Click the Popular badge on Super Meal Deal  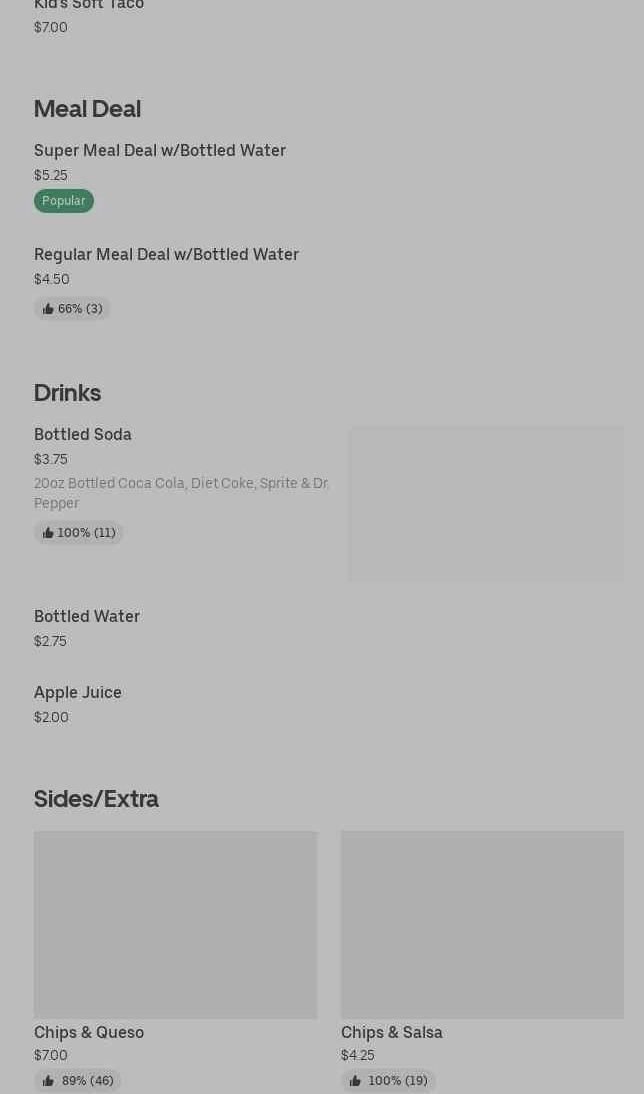coord(64,201)
